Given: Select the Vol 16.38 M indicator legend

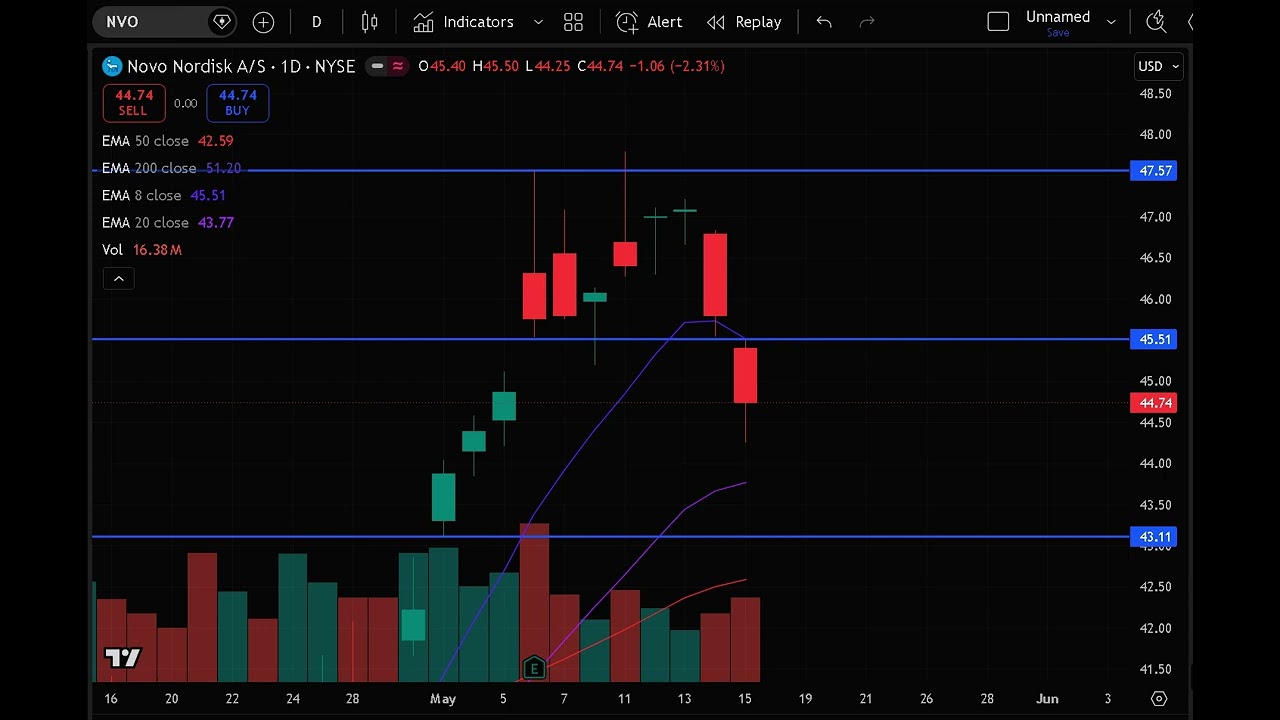Looking at the screenshot, I should (141, 249).
